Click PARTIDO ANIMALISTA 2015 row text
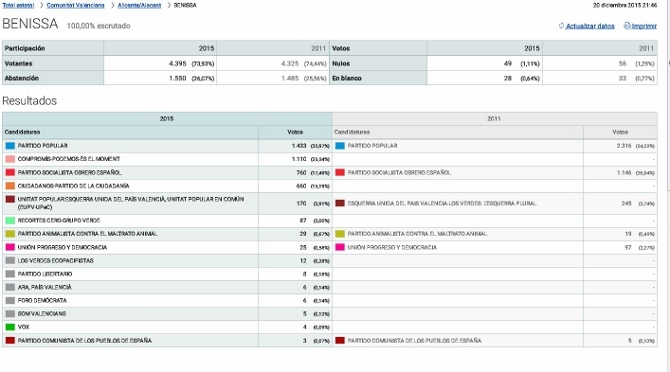Screen dimensions: 670x372 click(88, 234)
